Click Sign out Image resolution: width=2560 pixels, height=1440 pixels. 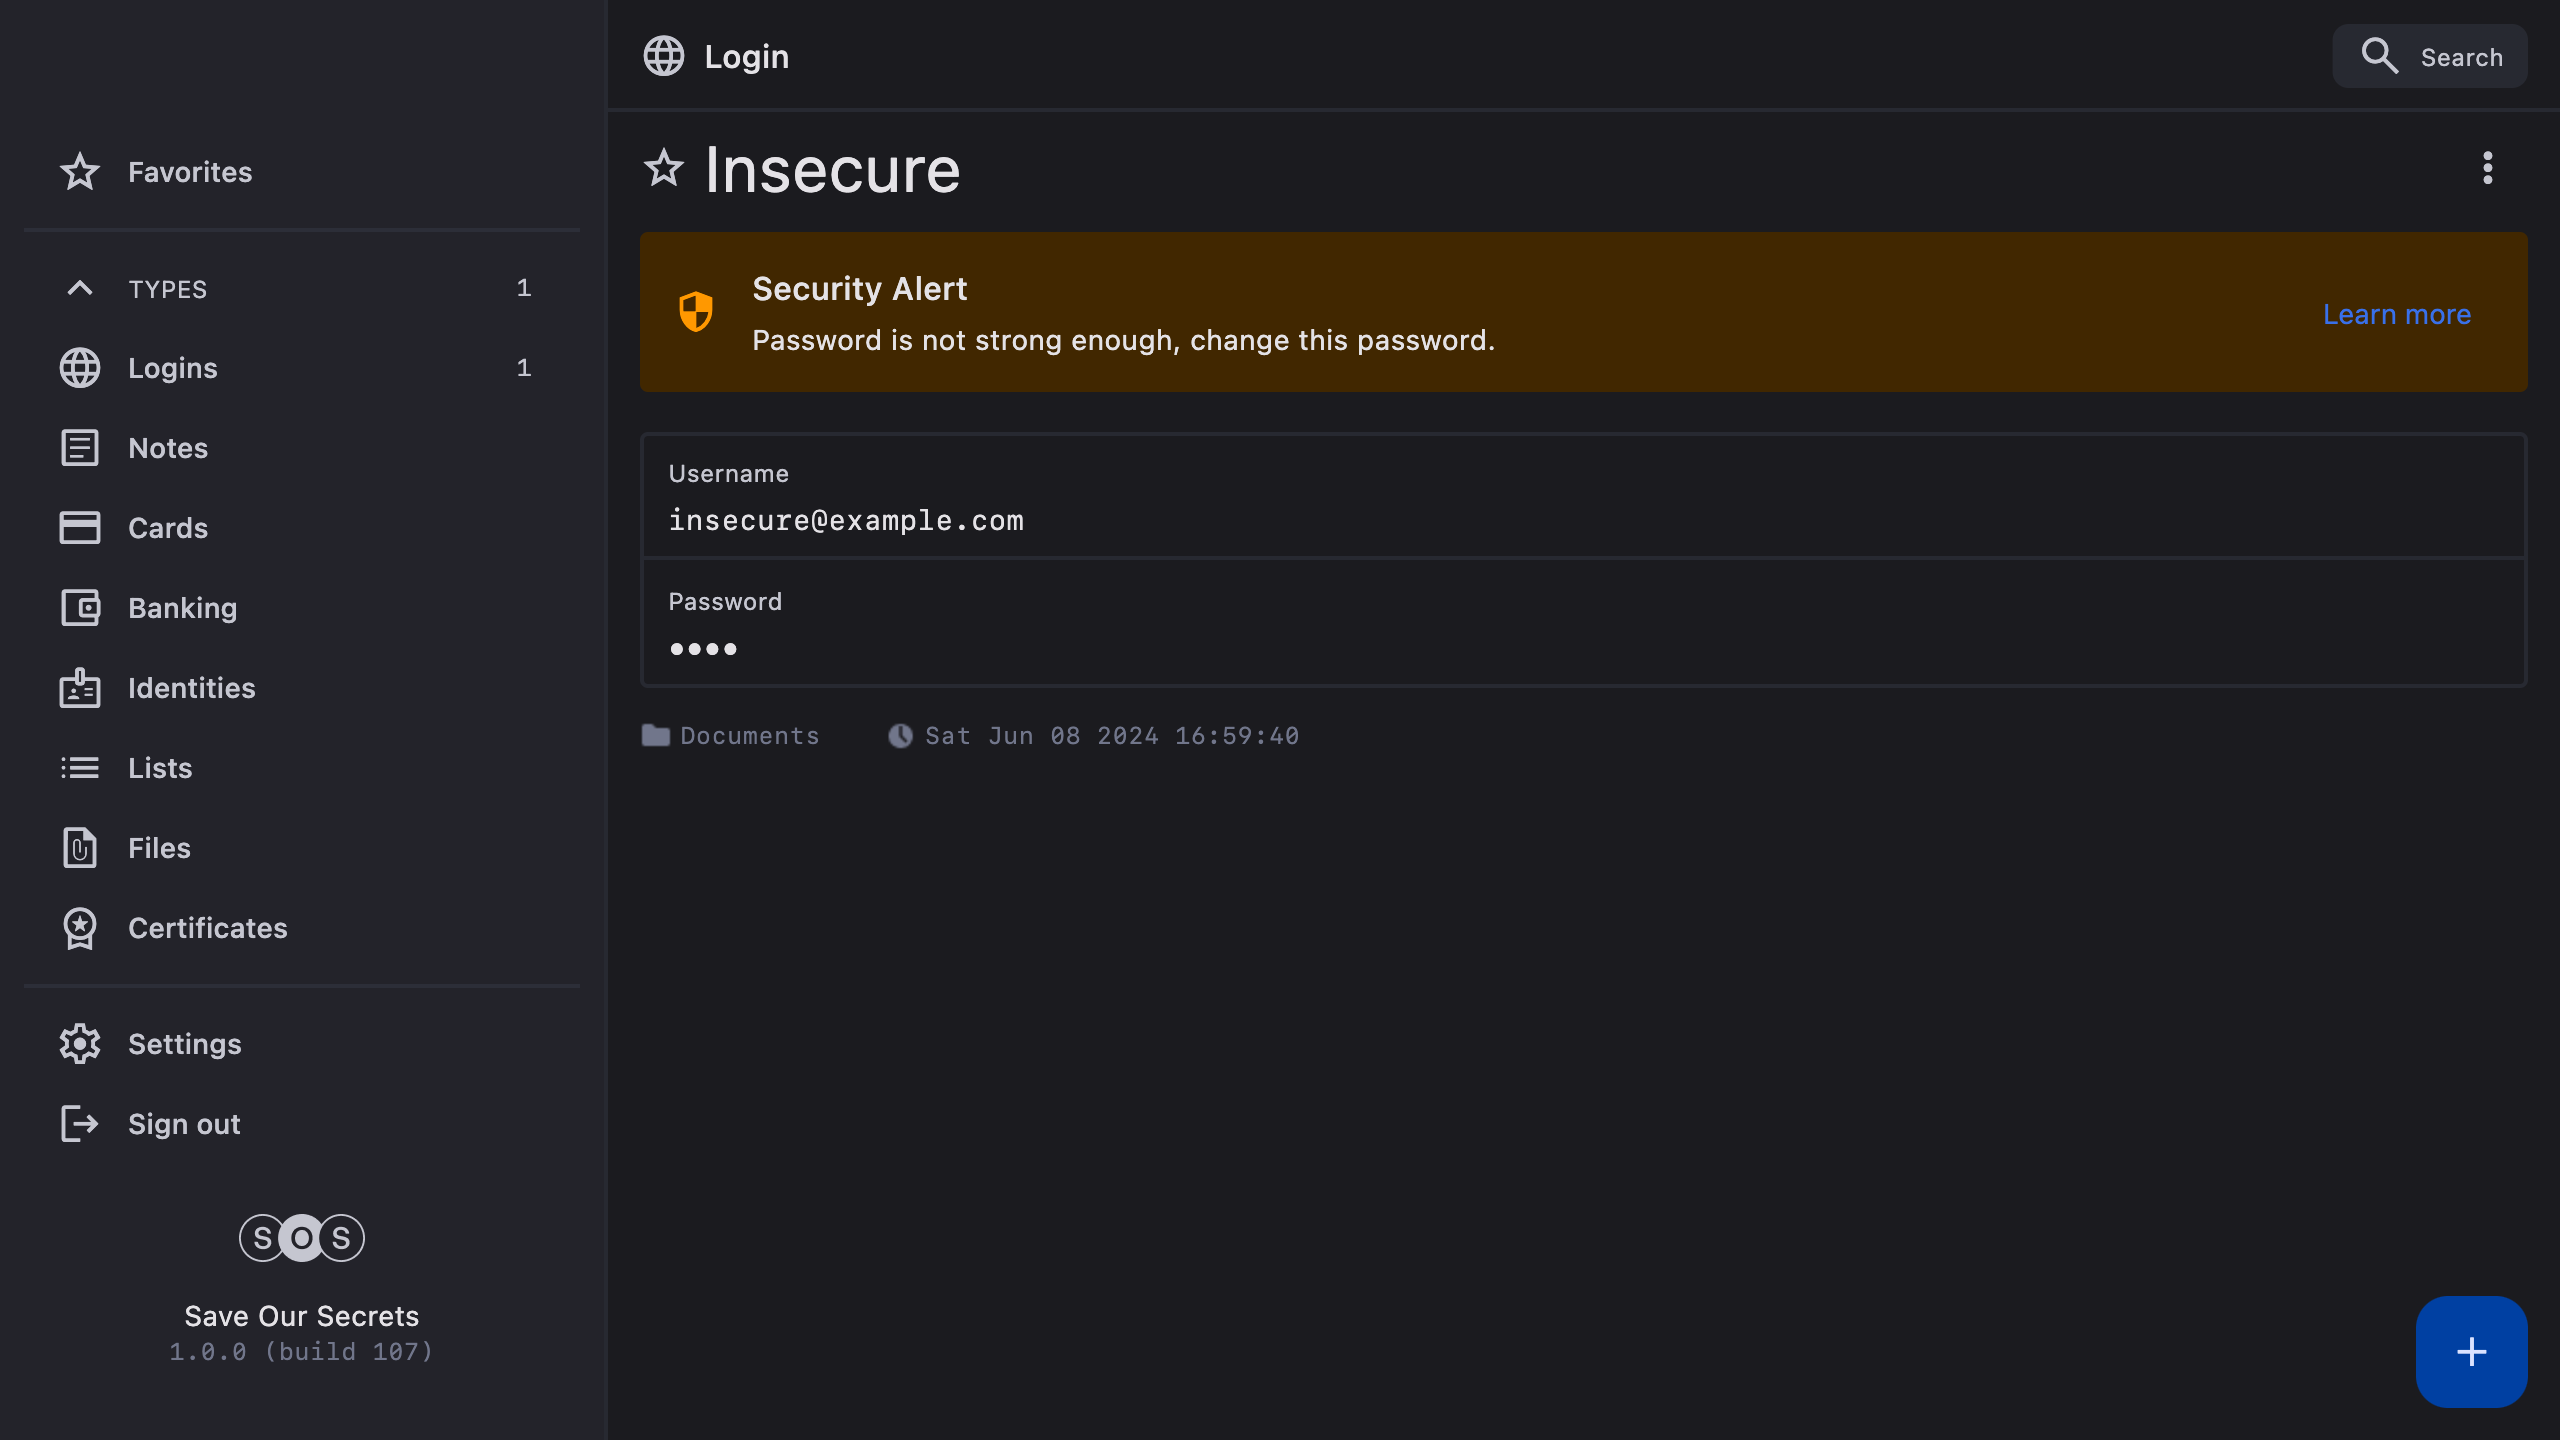(184, 1124)
